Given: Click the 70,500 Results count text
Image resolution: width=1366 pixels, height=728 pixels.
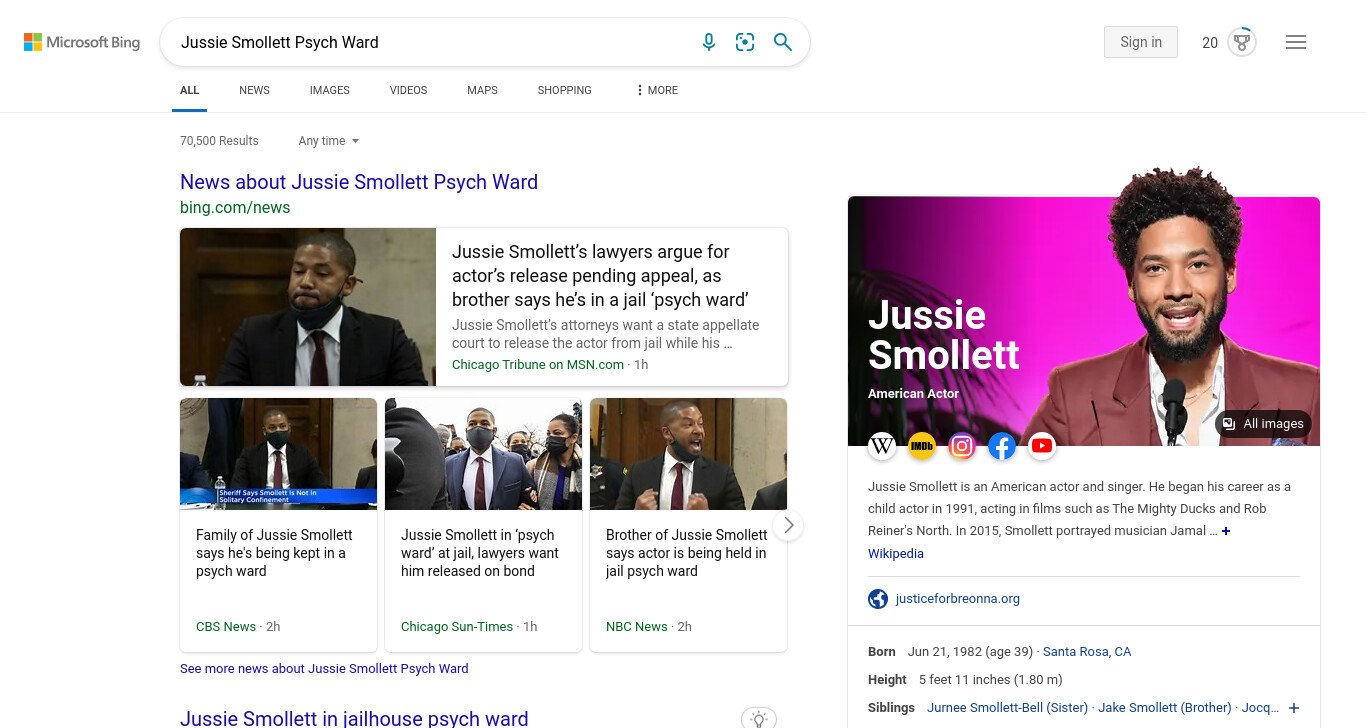Looking at the screenshot, I should click(219, 141).
